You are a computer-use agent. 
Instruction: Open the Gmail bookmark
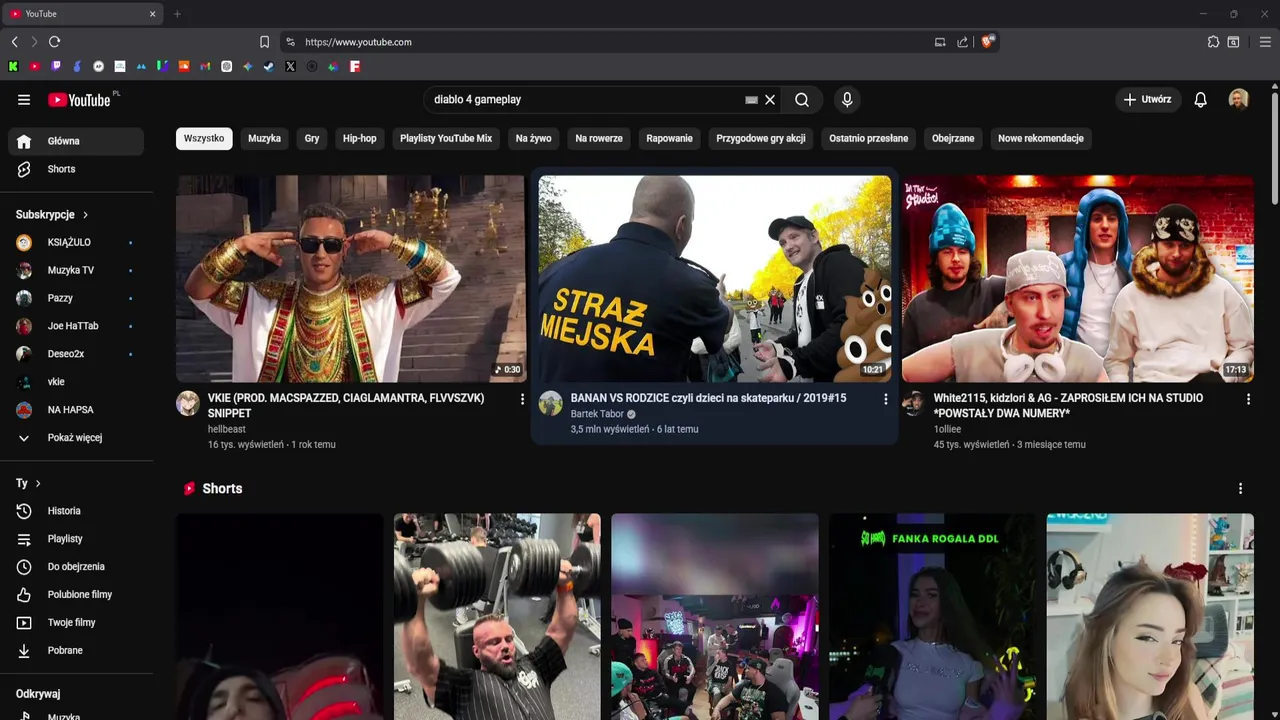(205, 67)
